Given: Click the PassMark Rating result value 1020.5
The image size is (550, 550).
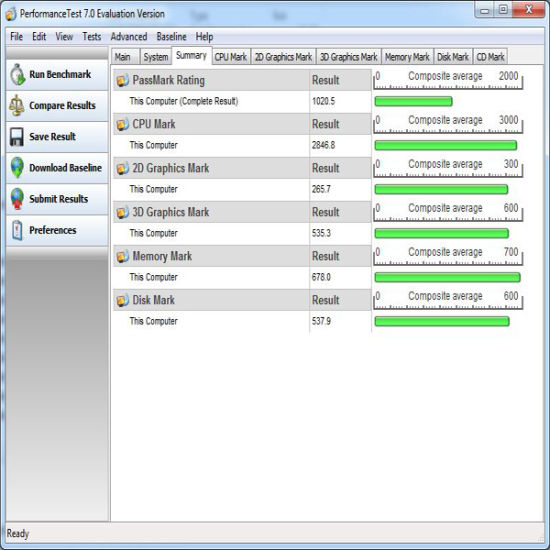Looking at the screenshot, I should [323, 101].
